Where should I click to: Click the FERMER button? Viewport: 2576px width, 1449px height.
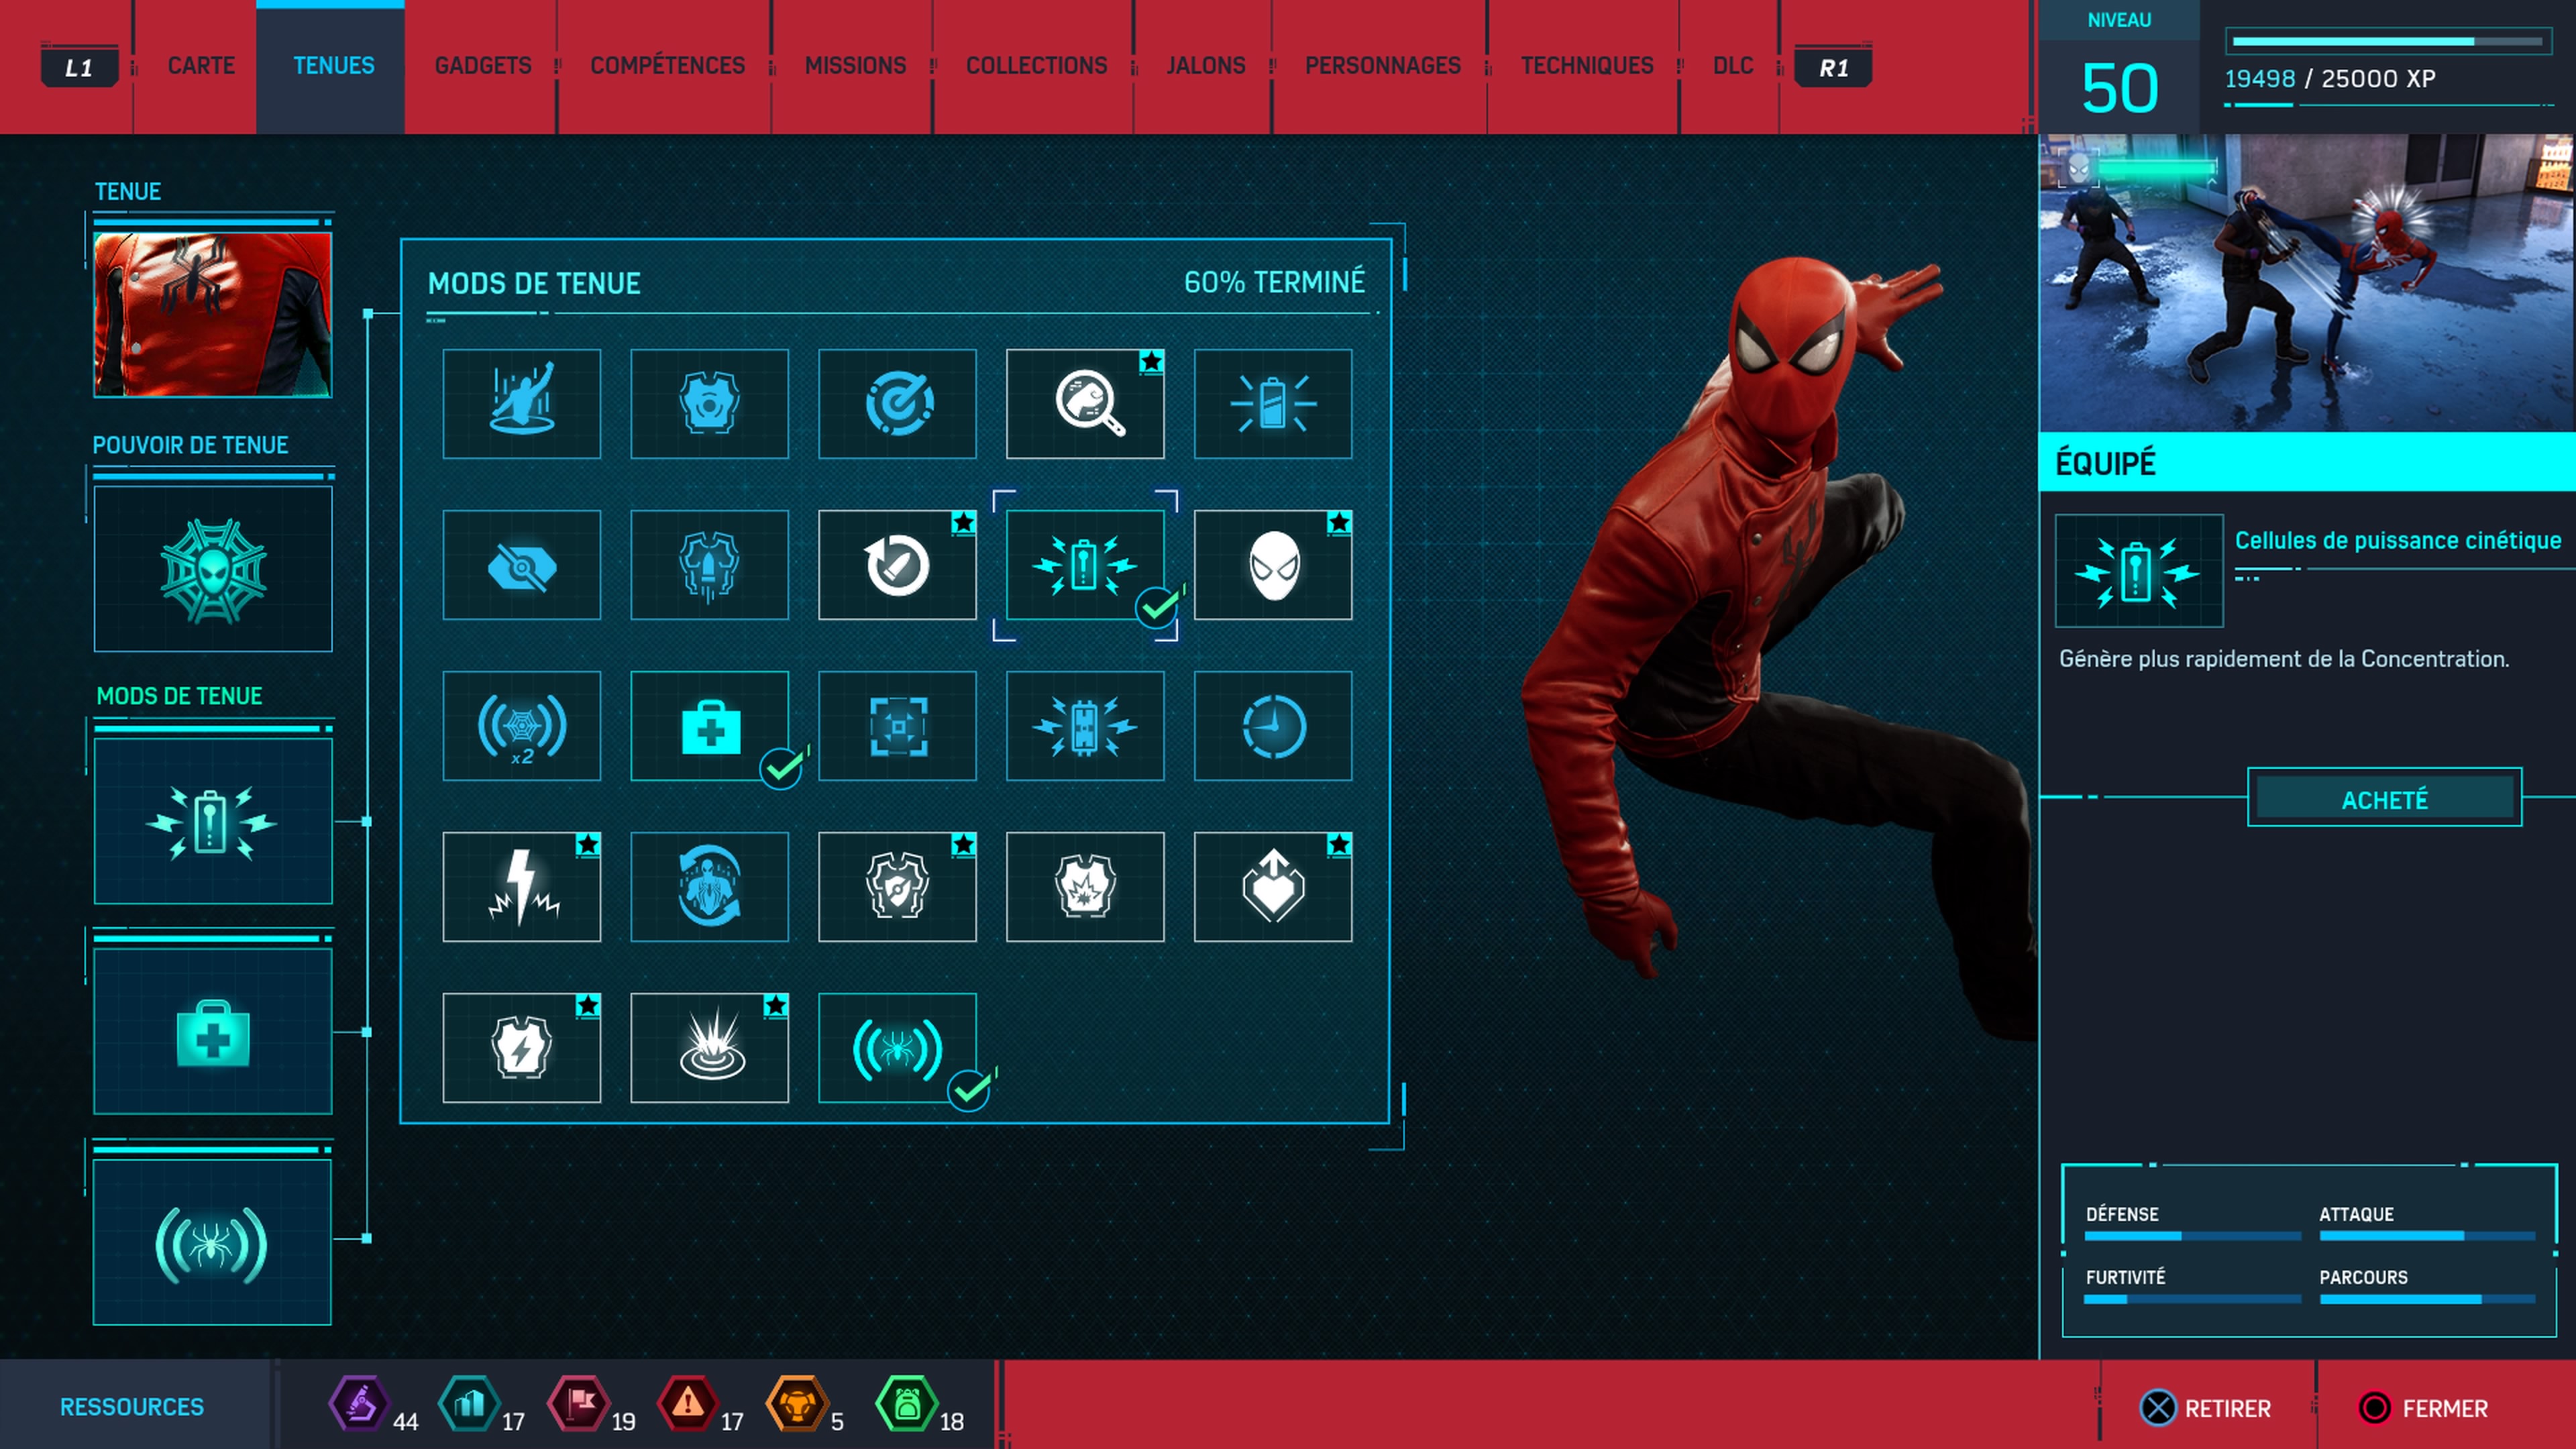2424,1408
